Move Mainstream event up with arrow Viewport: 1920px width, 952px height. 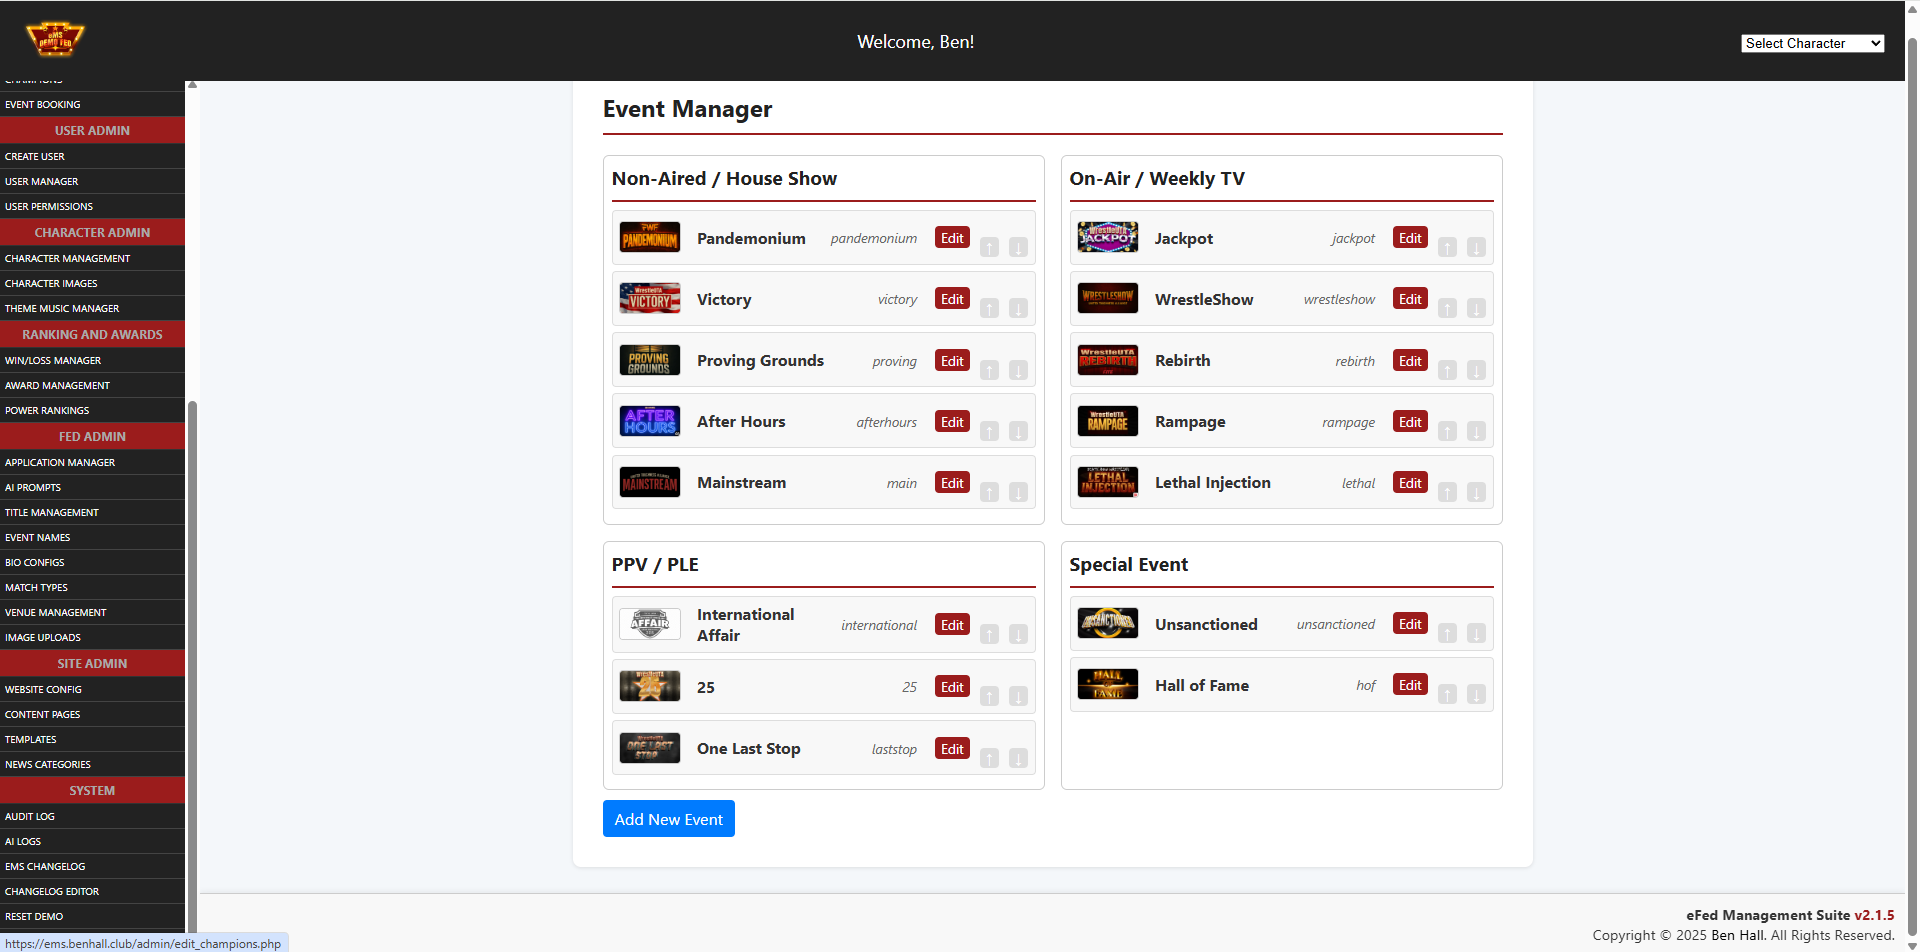click(x=989, y=492)
